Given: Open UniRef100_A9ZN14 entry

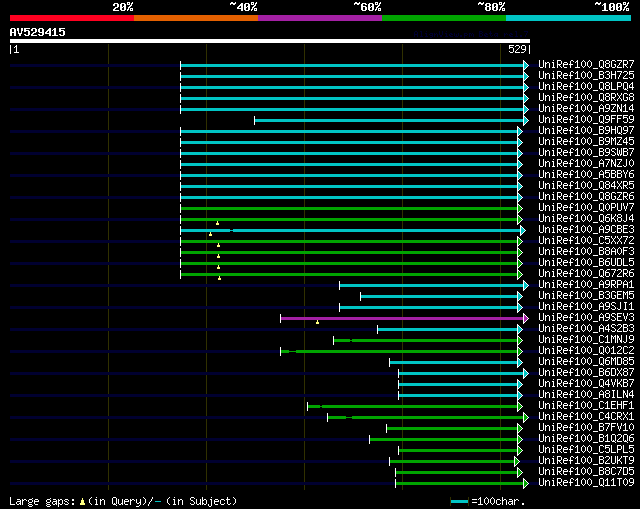Looking at the screenshot, I should coord(586,109).
